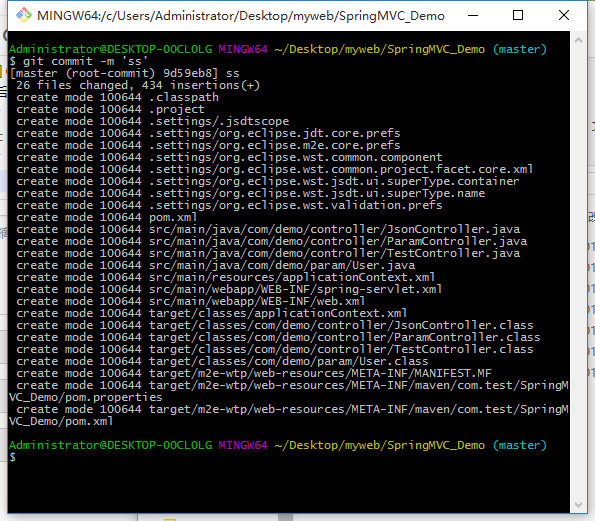Click the (master) branch label in the top prompt
This screenshot has width=595, height=521.
click(x=519, y=49)
